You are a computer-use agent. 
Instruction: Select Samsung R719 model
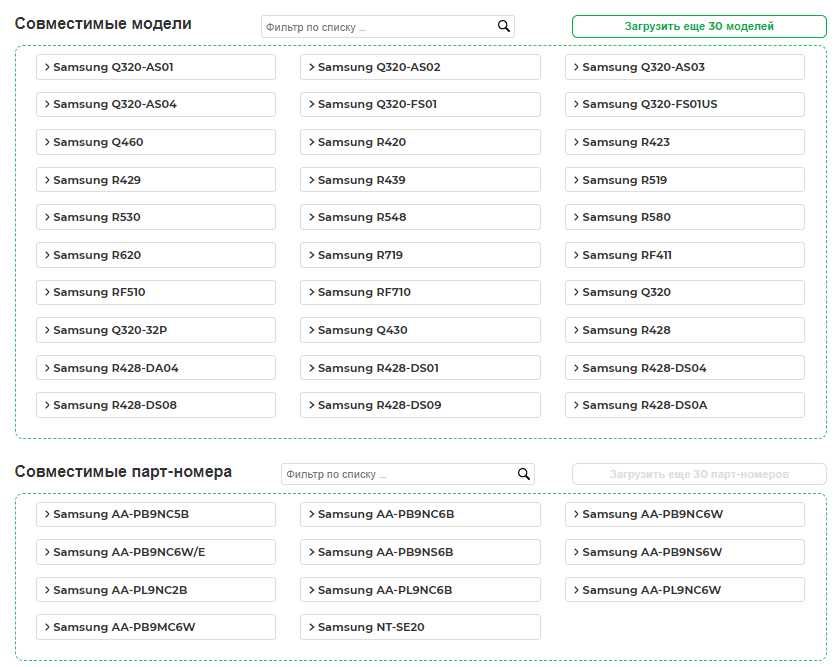click(x=420, y=255)
